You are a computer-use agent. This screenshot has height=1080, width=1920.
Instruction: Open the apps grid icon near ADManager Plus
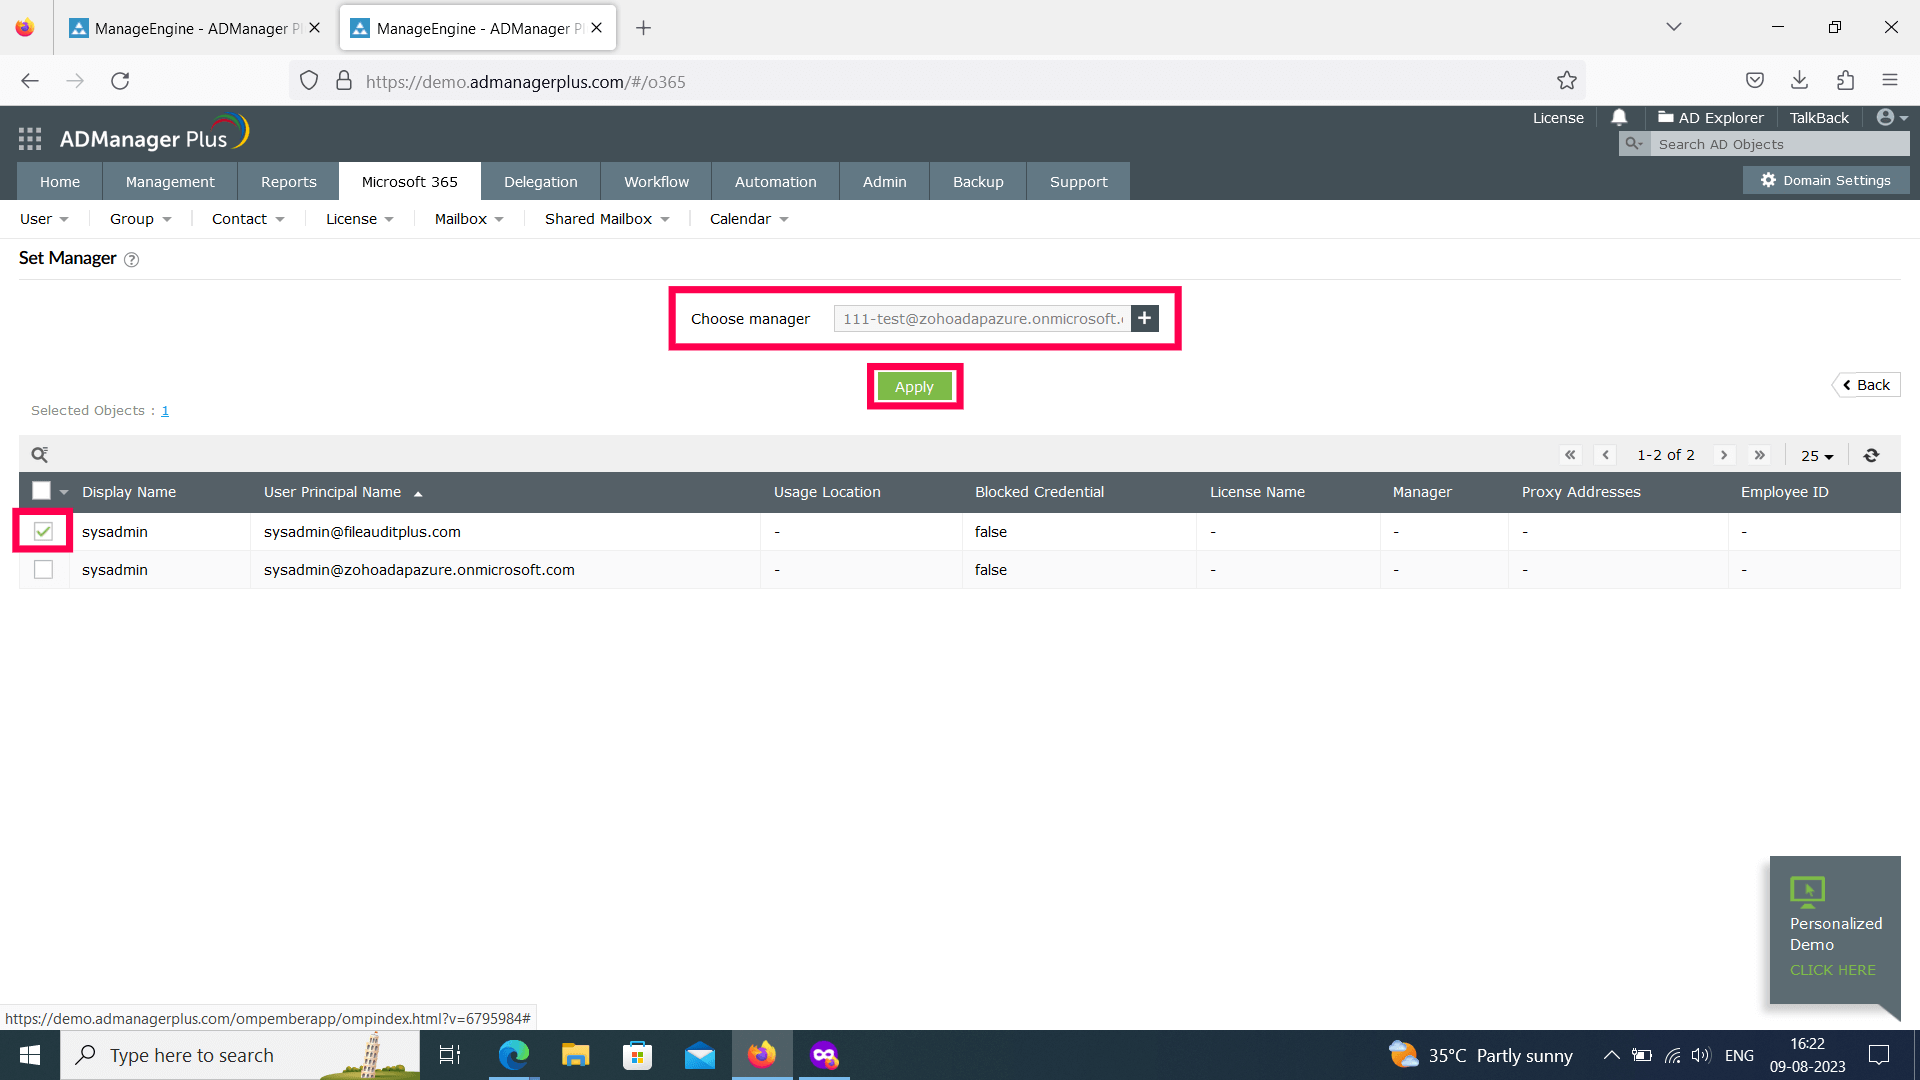[30, 139]
